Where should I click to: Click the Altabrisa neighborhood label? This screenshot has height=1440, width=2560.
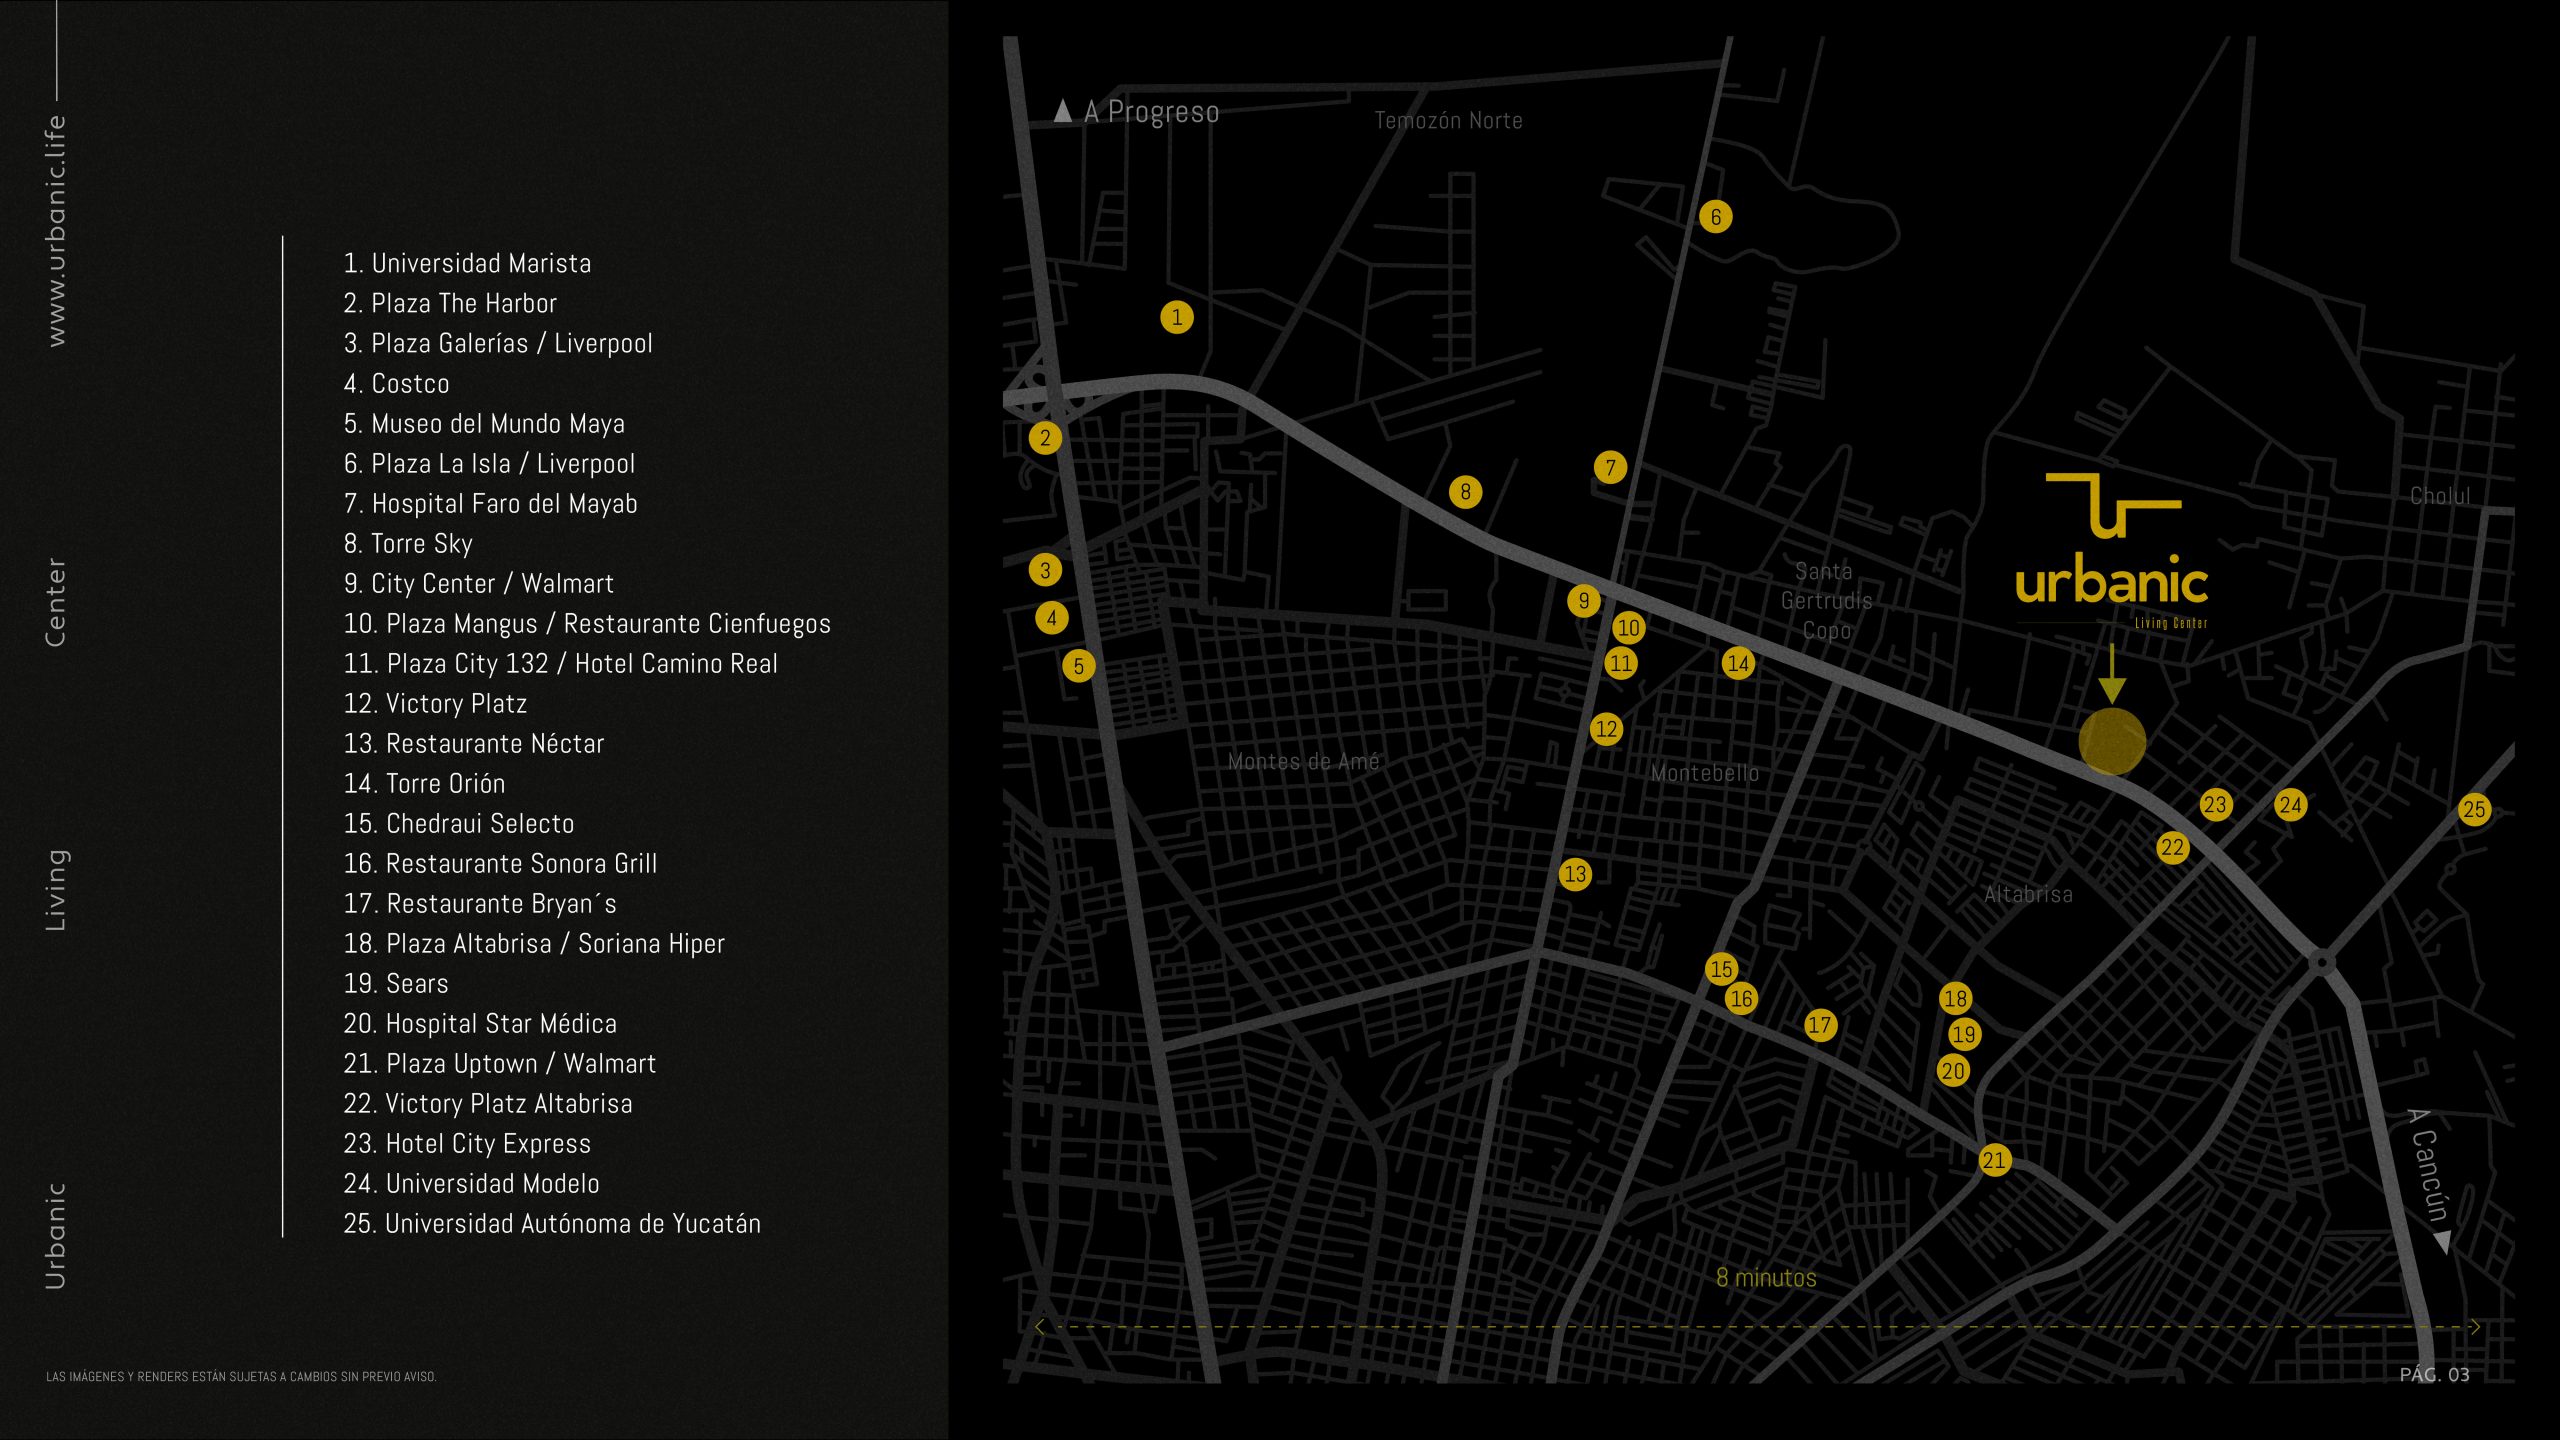2028,894
